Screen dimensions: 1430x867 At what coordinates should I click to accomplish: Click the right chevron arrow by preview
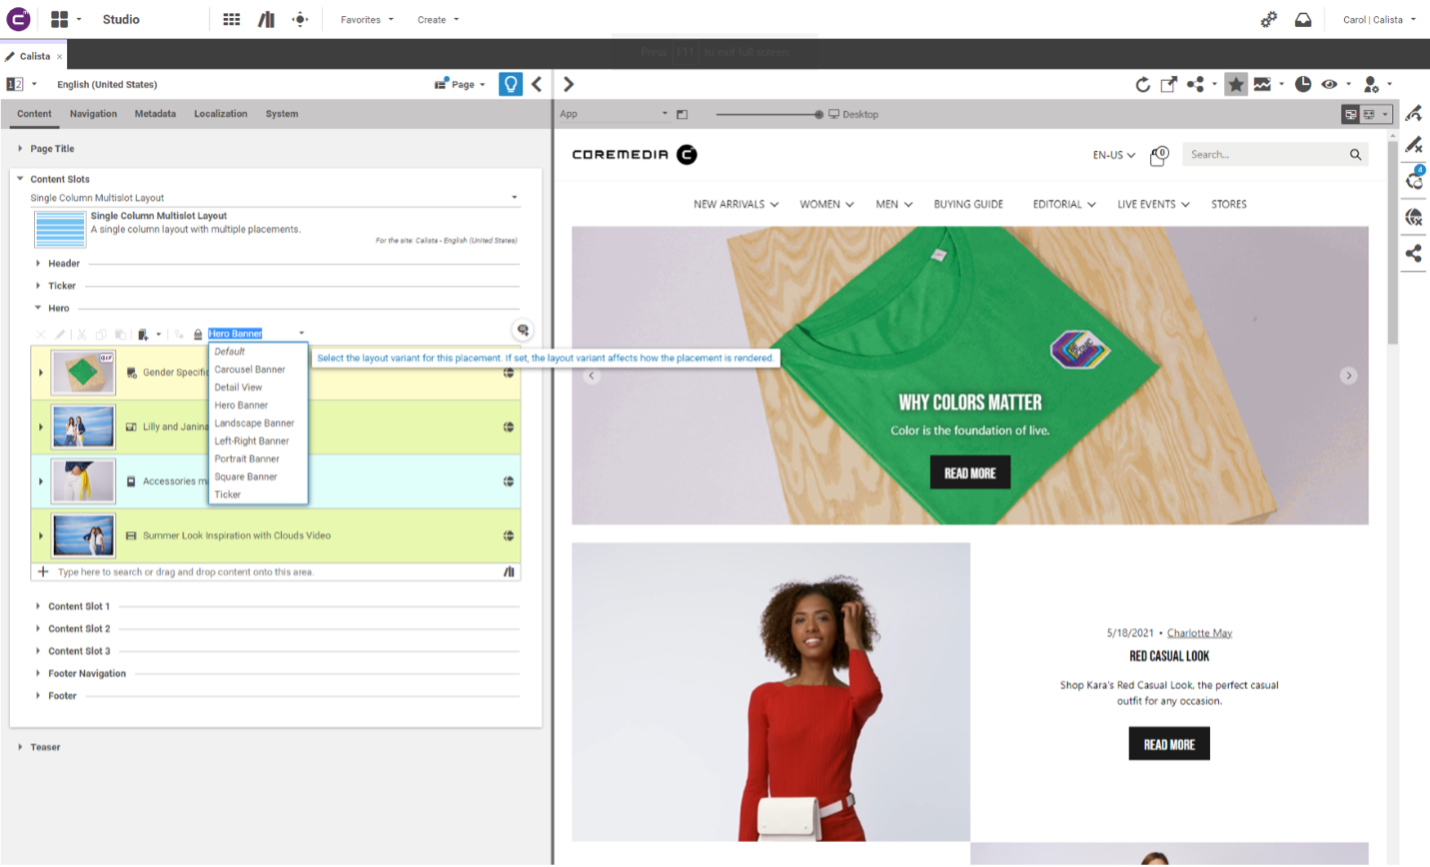pyautogui.click(x=568, y=84)
